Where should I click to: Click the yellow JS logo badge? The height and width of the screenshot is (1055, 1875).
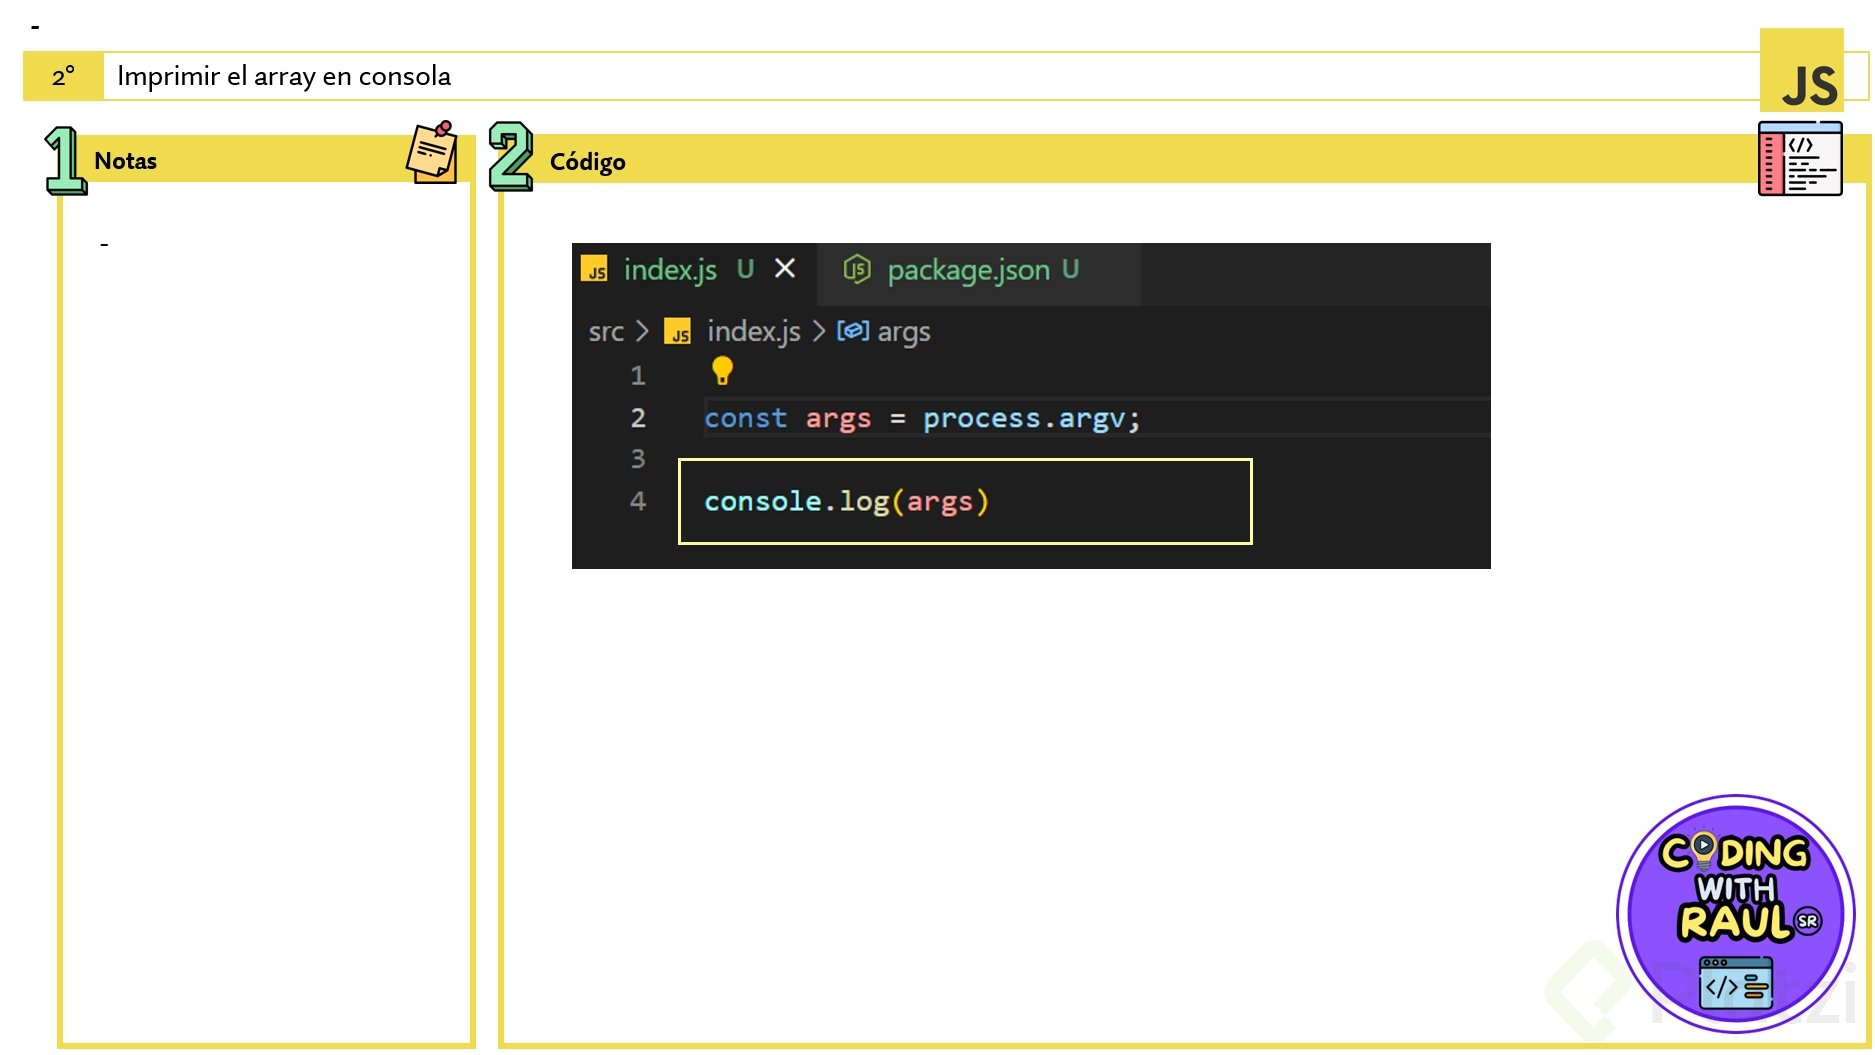click(x=1802, y=72)
